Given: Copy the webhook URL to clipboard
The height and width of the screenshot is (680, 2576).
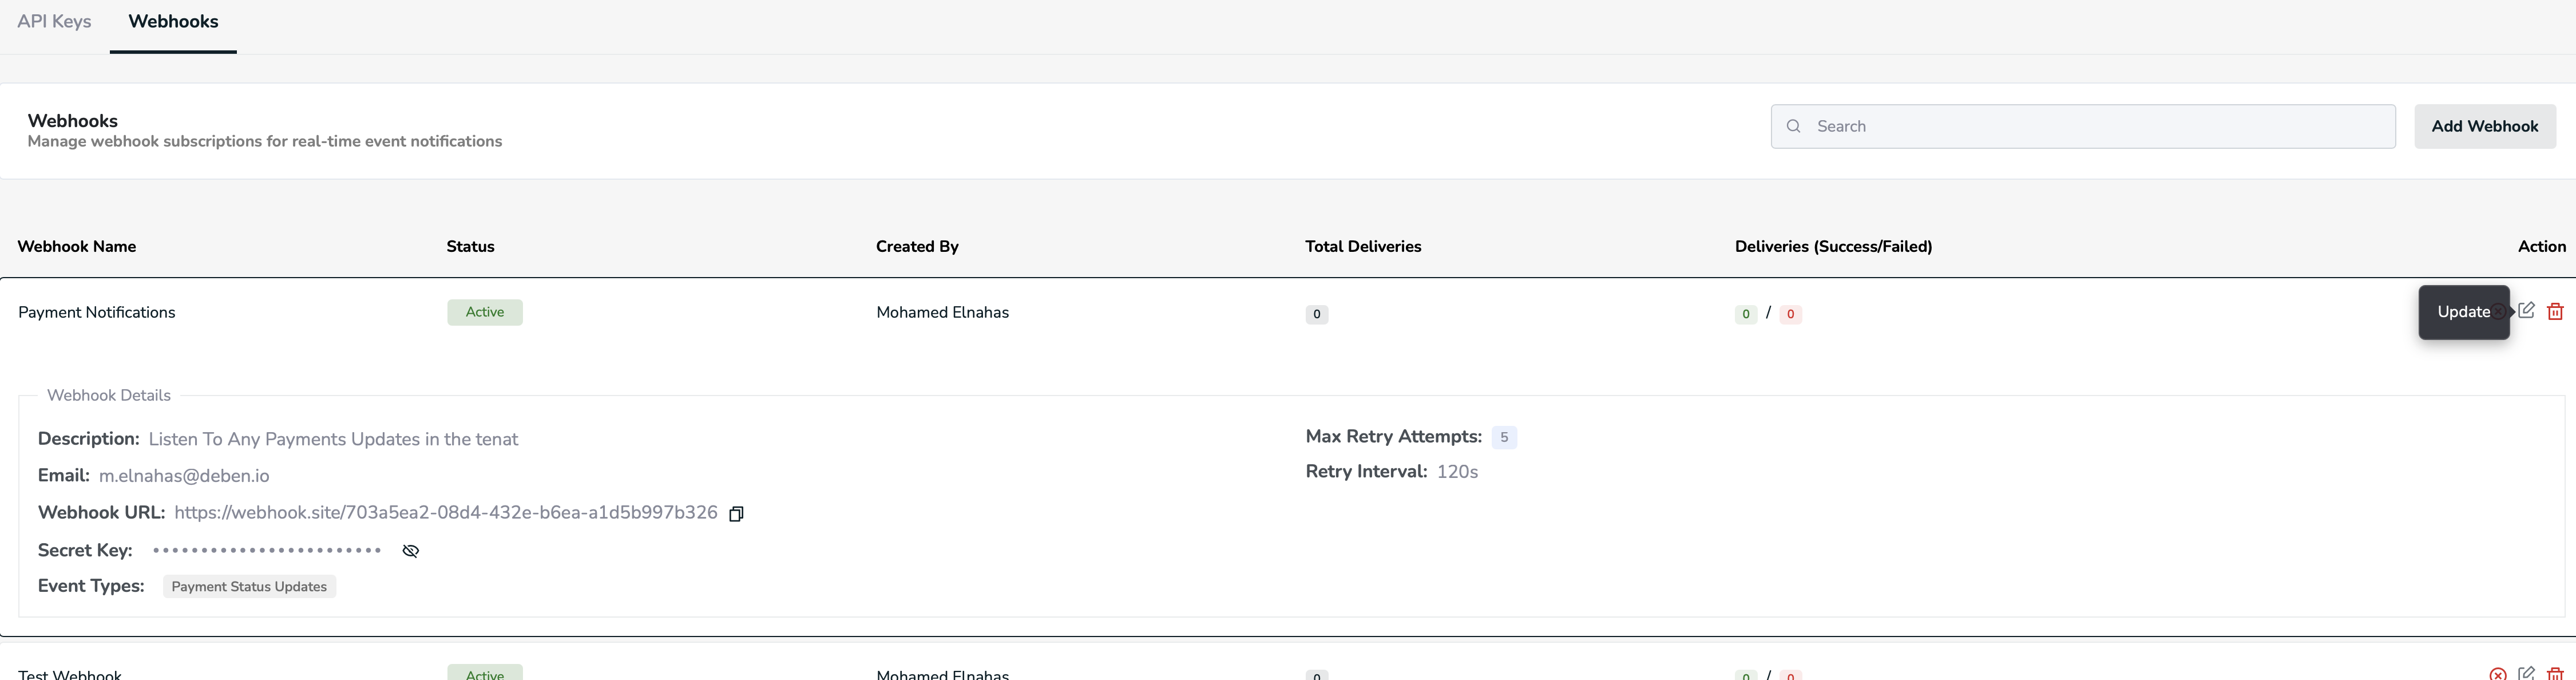Looking at the screenshot, I should [736, 514].
